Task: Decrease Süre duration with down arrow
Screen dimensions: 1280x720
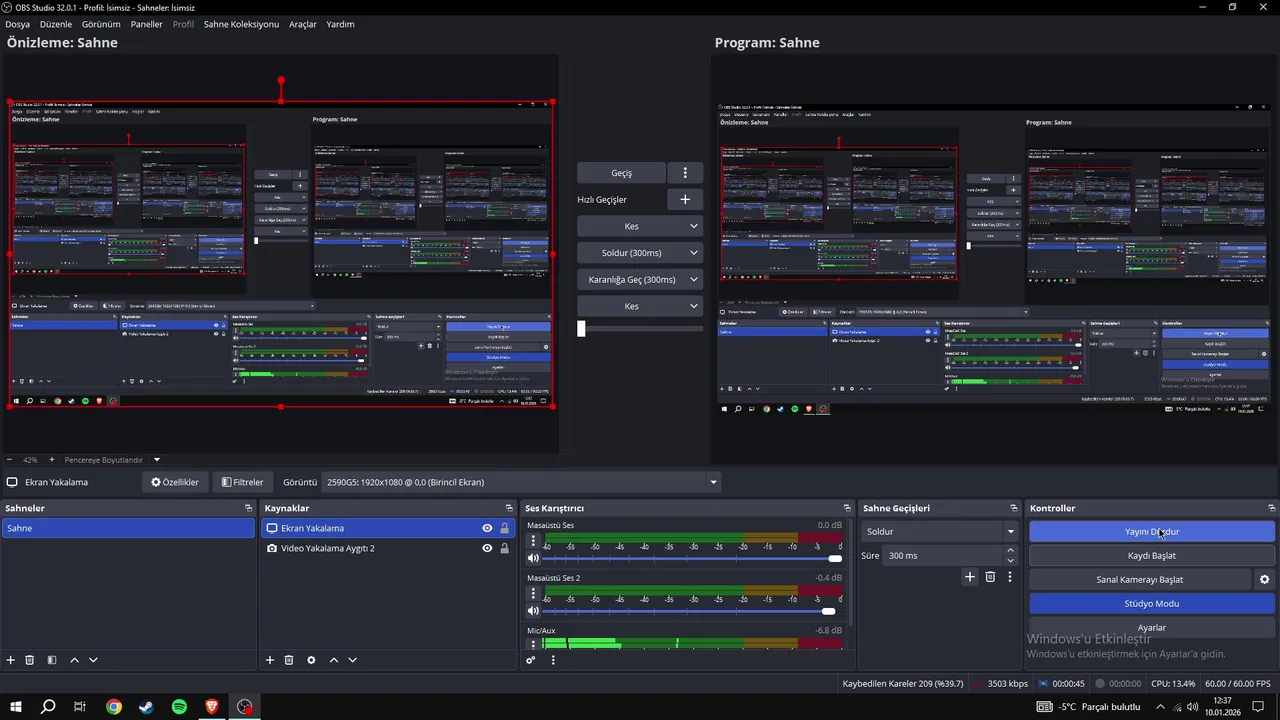Action: tap(1010, 561)
